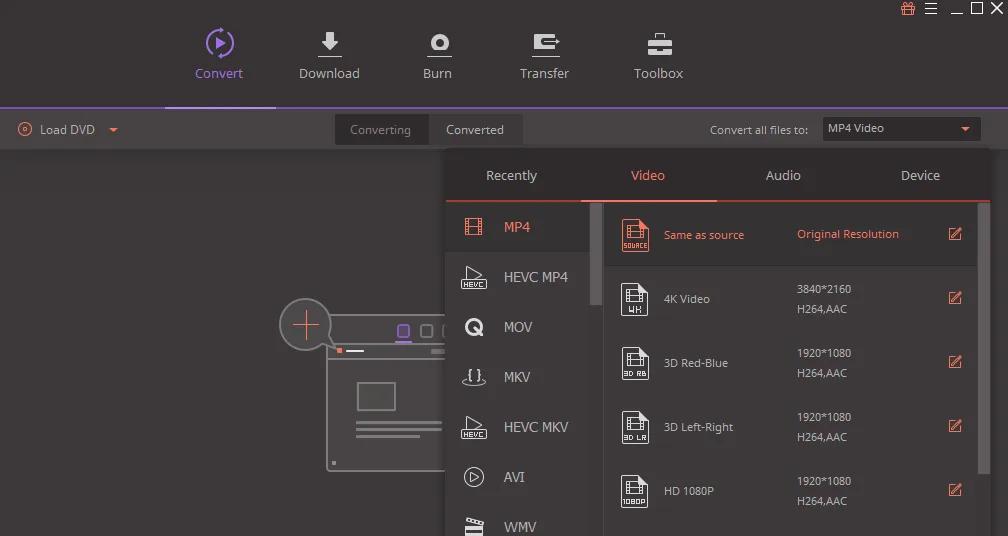
Task: Click the HEVC MP4 format icon
Action: [x=474, y=278]
